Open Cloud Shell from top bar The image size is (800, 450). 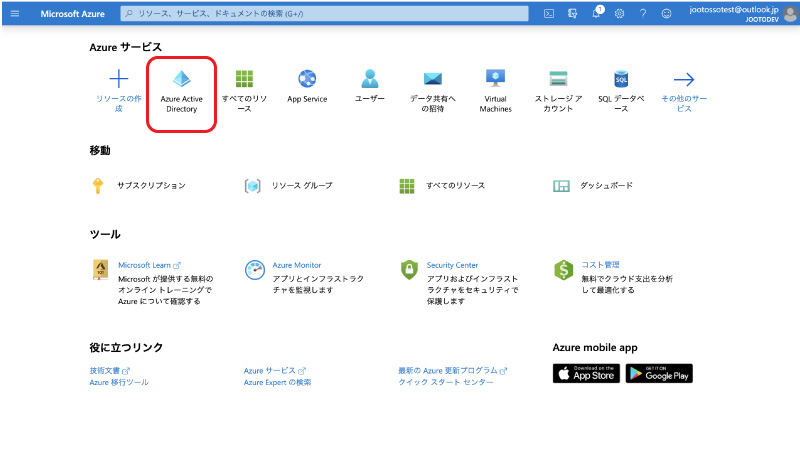(x=549, y=13)
